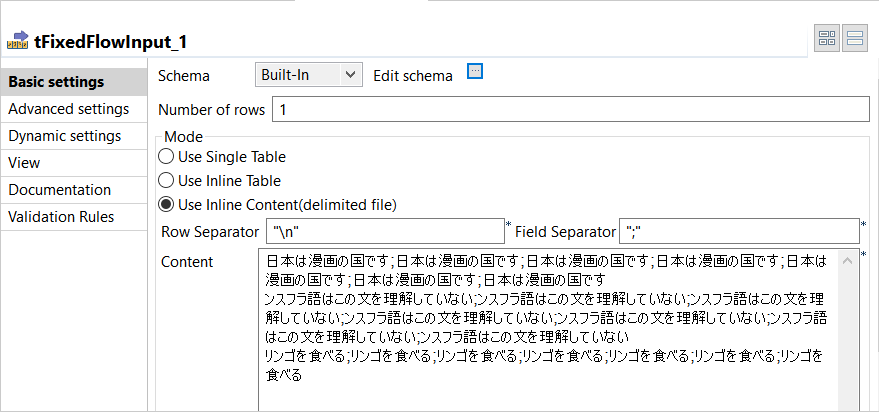Expand the Schema Built-In dropdown
This screenshot has height=412, width=879.
point(308,74)
